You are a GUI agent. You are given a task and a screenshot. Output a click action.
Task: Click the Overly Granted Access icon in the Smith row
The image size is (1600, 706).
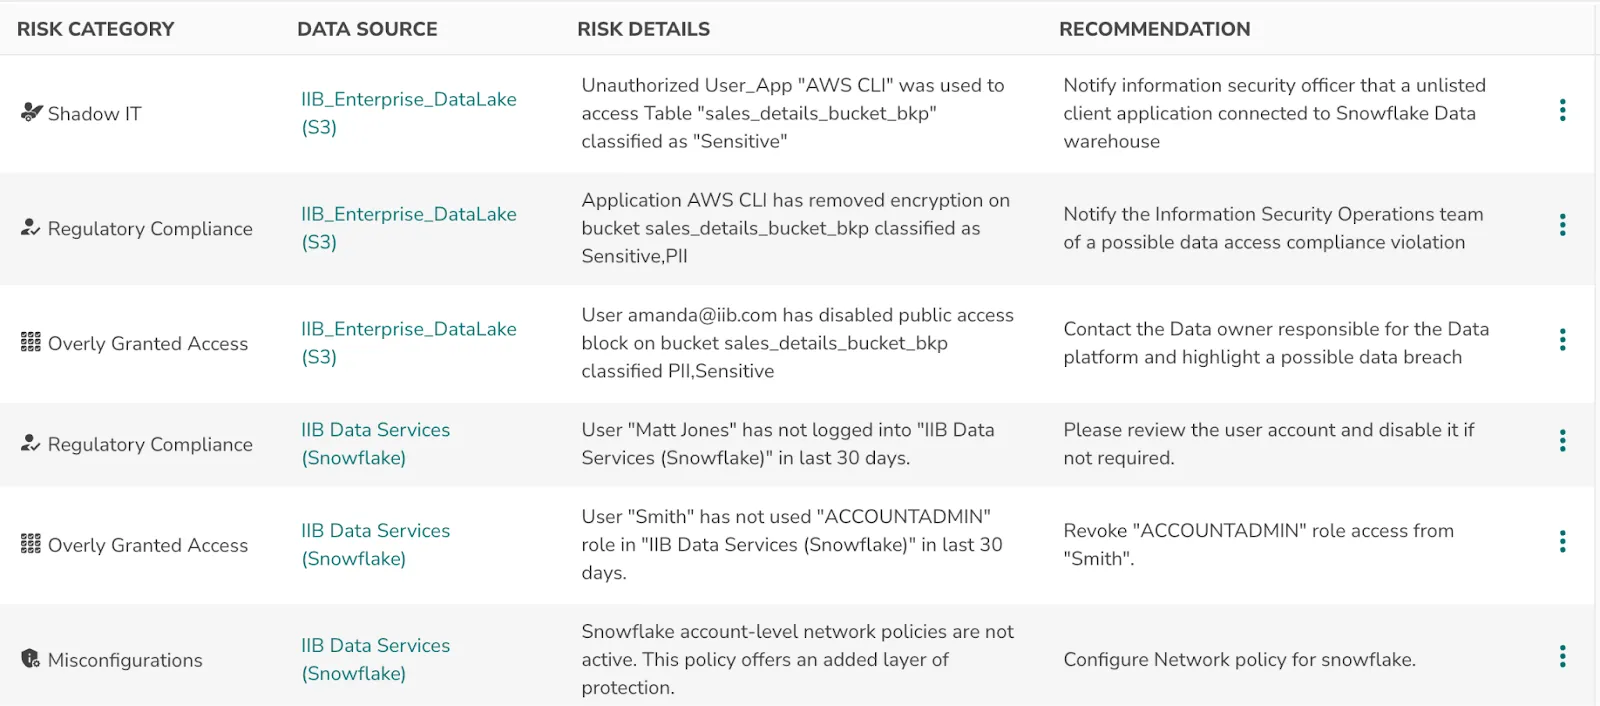pos(31,544)
